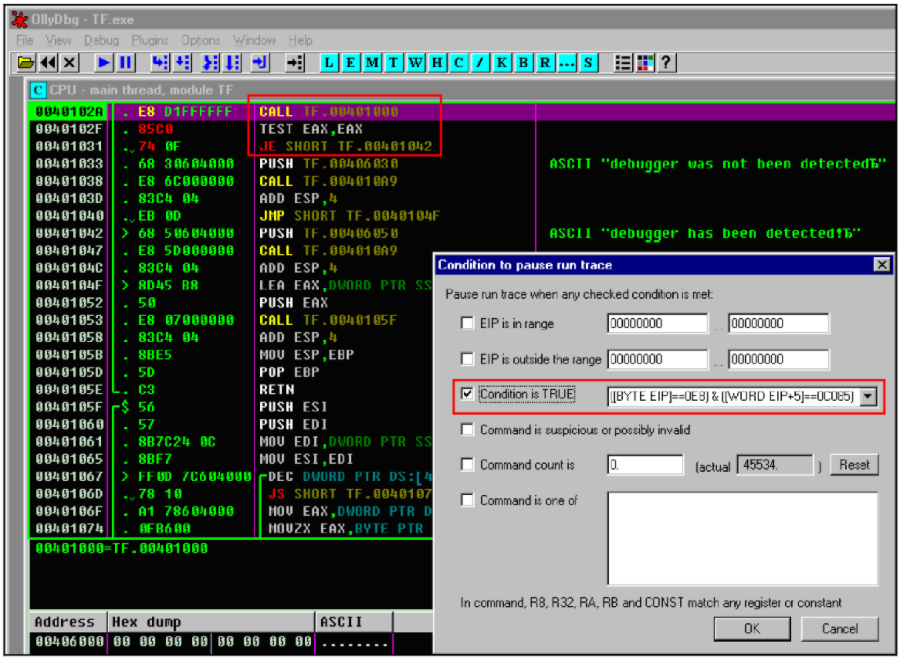Select the RETN instruction row

[x=231, y=389]
